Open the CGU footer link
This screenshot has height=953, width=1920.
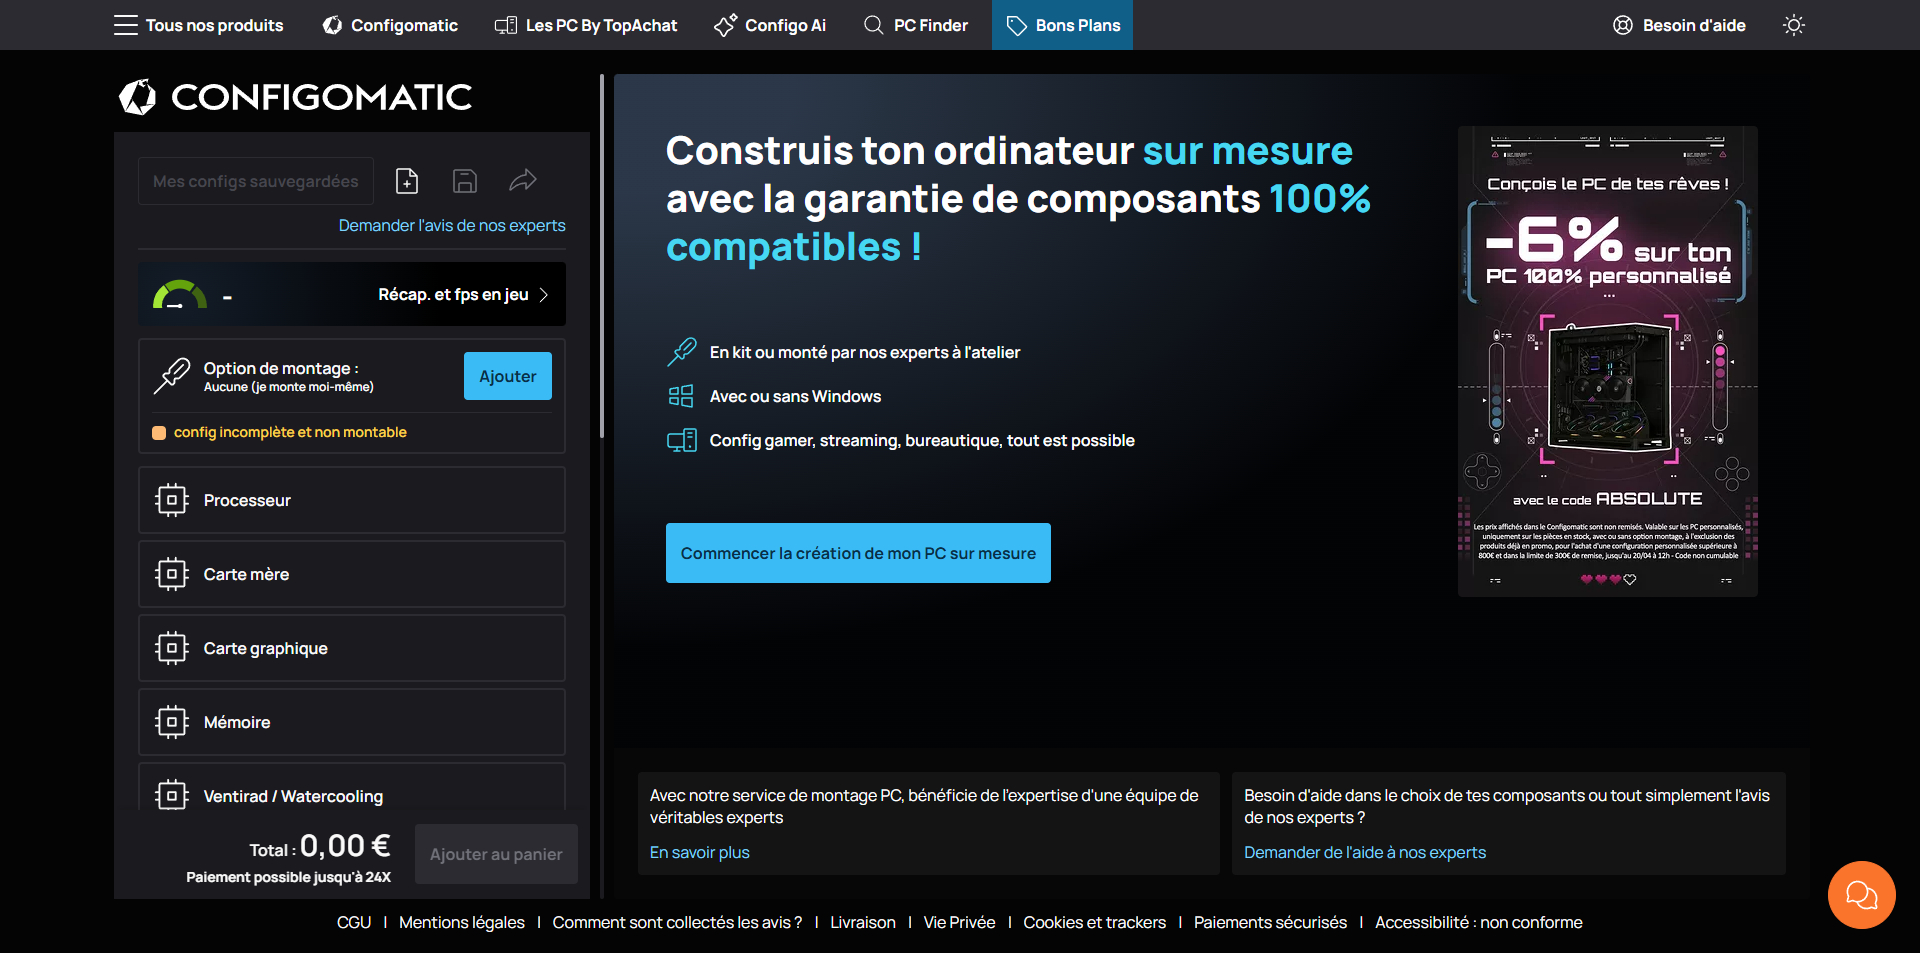pos(354,922)
